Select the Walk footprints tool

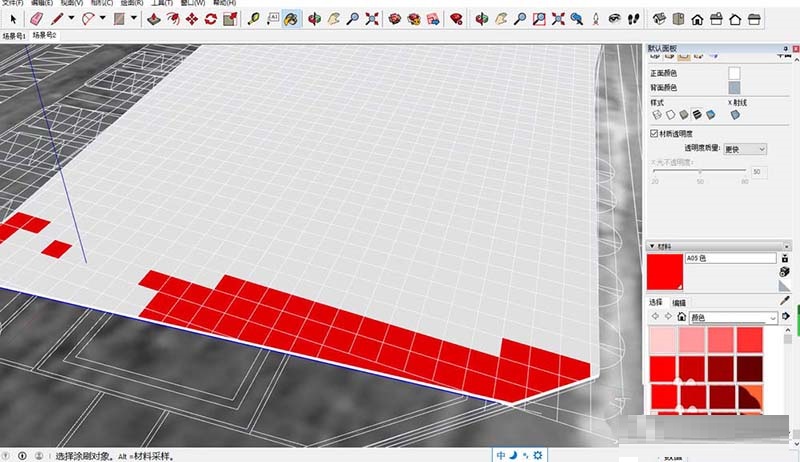pyautogui.click(x=634, y=19)
